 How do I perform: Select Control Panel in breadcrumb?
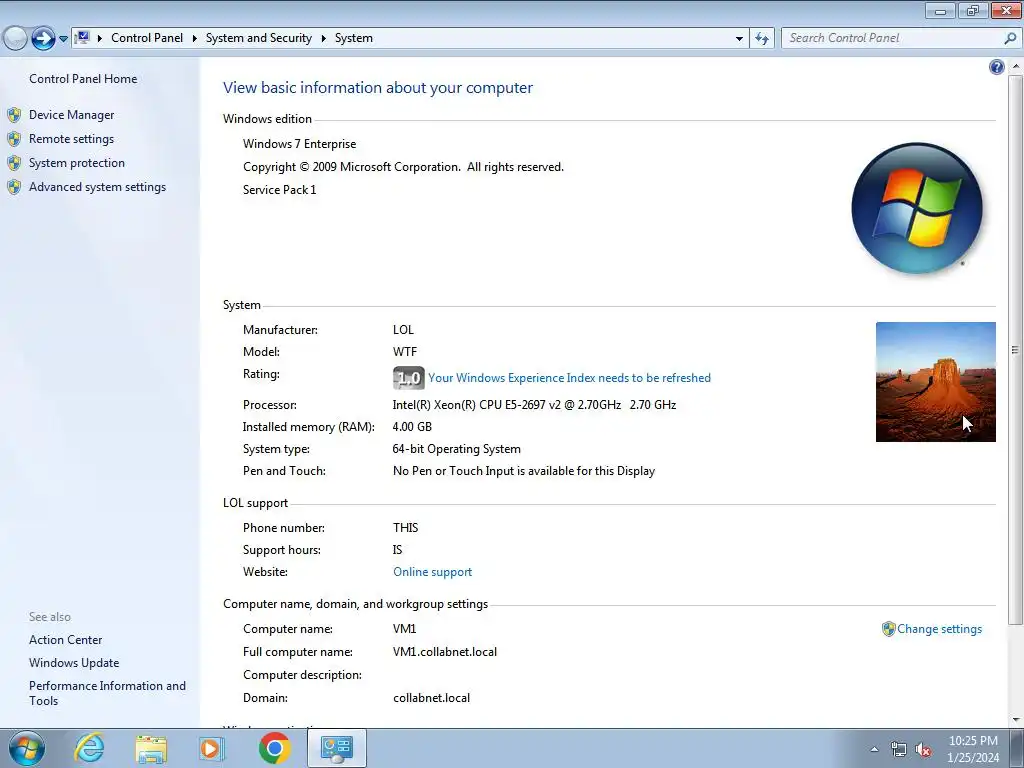(x=147, y=38)
